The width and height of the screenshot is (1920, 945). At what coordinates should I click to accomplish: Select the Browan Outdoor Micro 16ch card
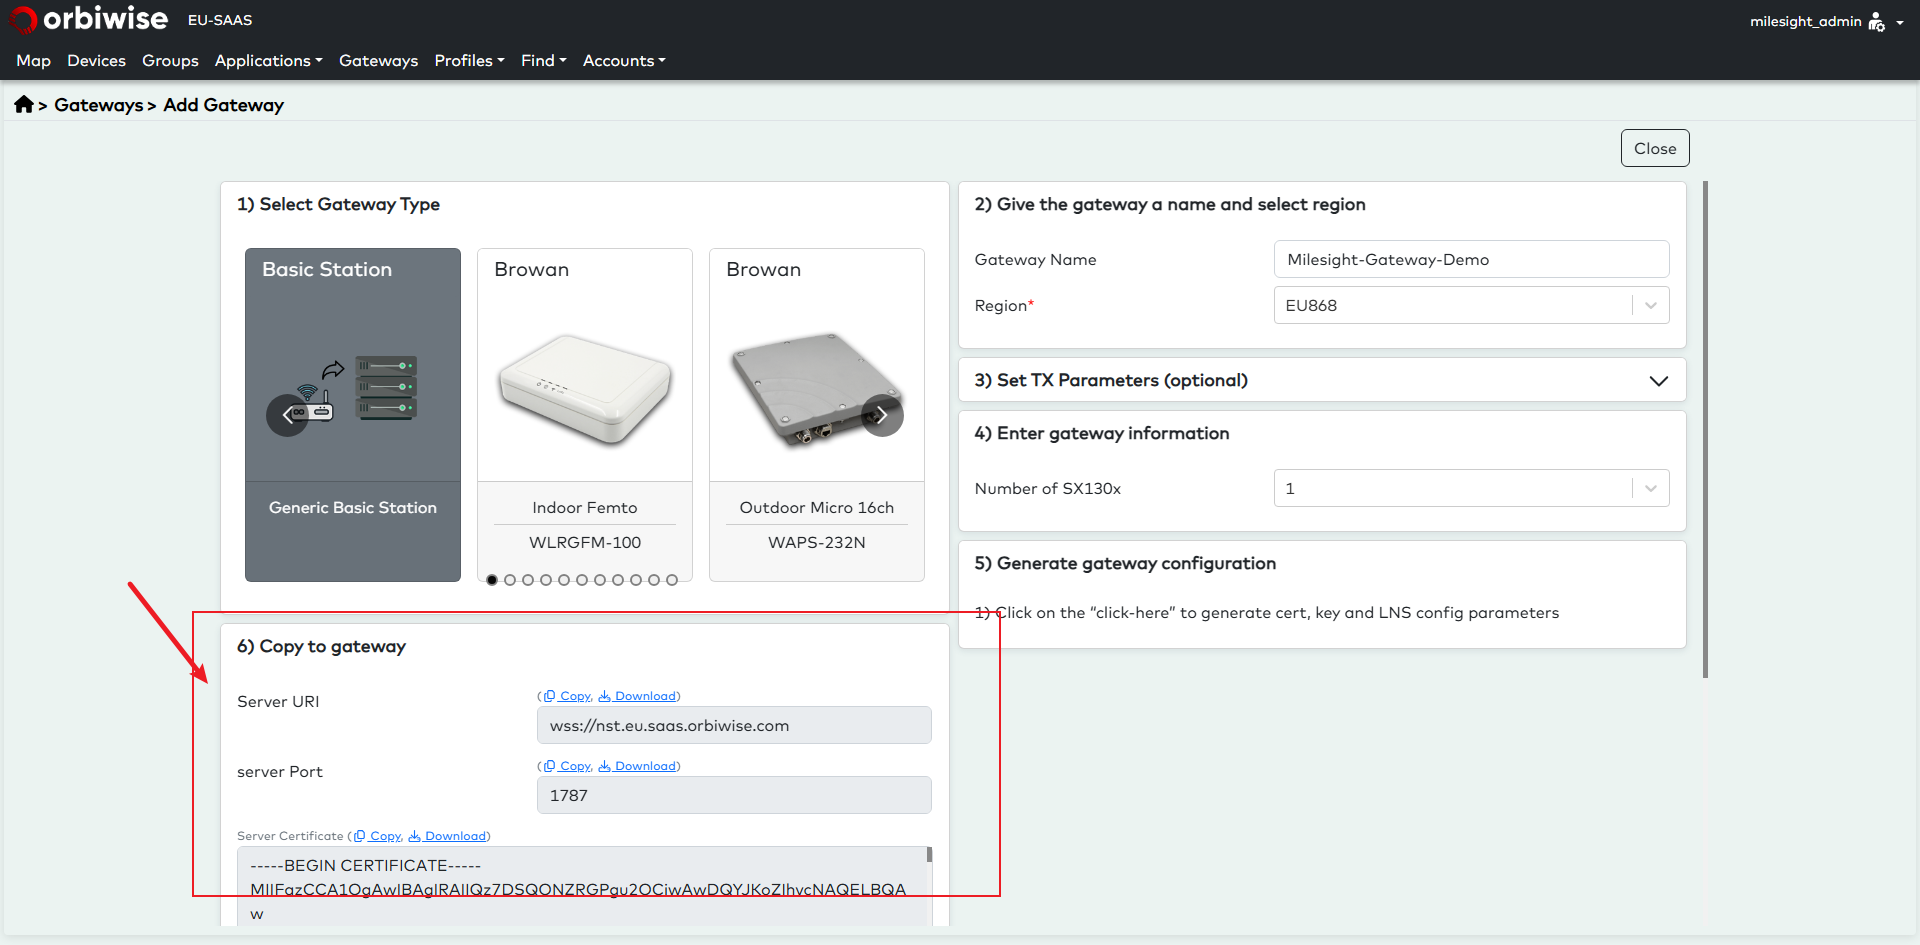[817, 414]
